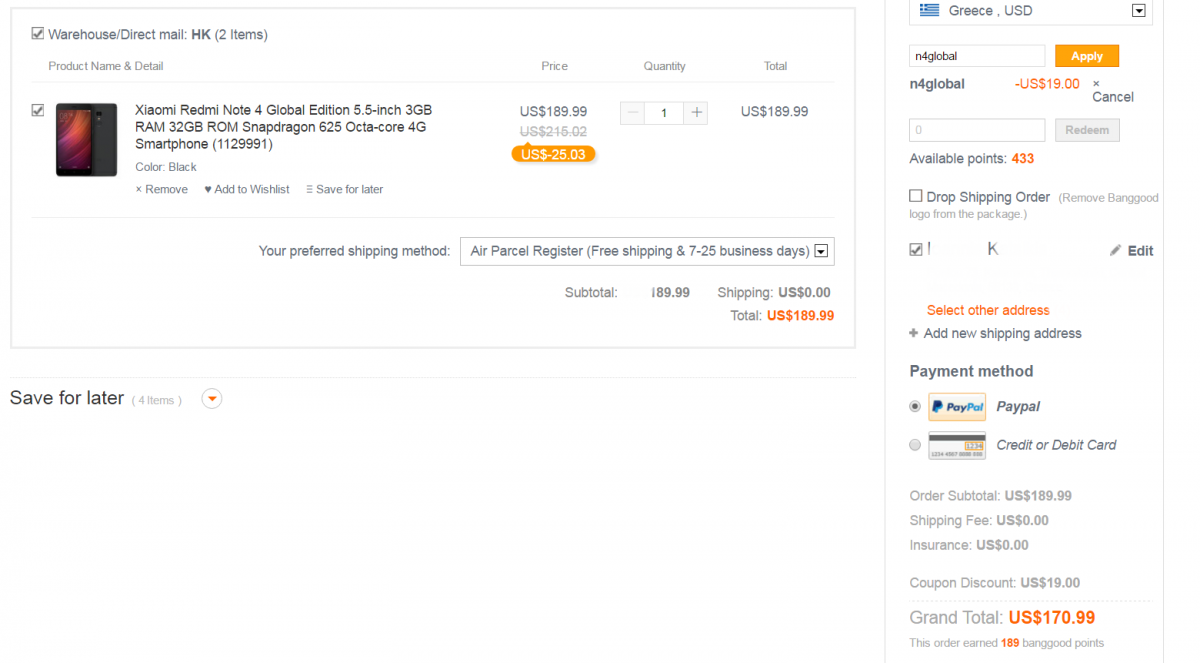Click the Grand Total US$170.99 amount
Viewport: 1200px width, 663px height.
(1051, 617)
